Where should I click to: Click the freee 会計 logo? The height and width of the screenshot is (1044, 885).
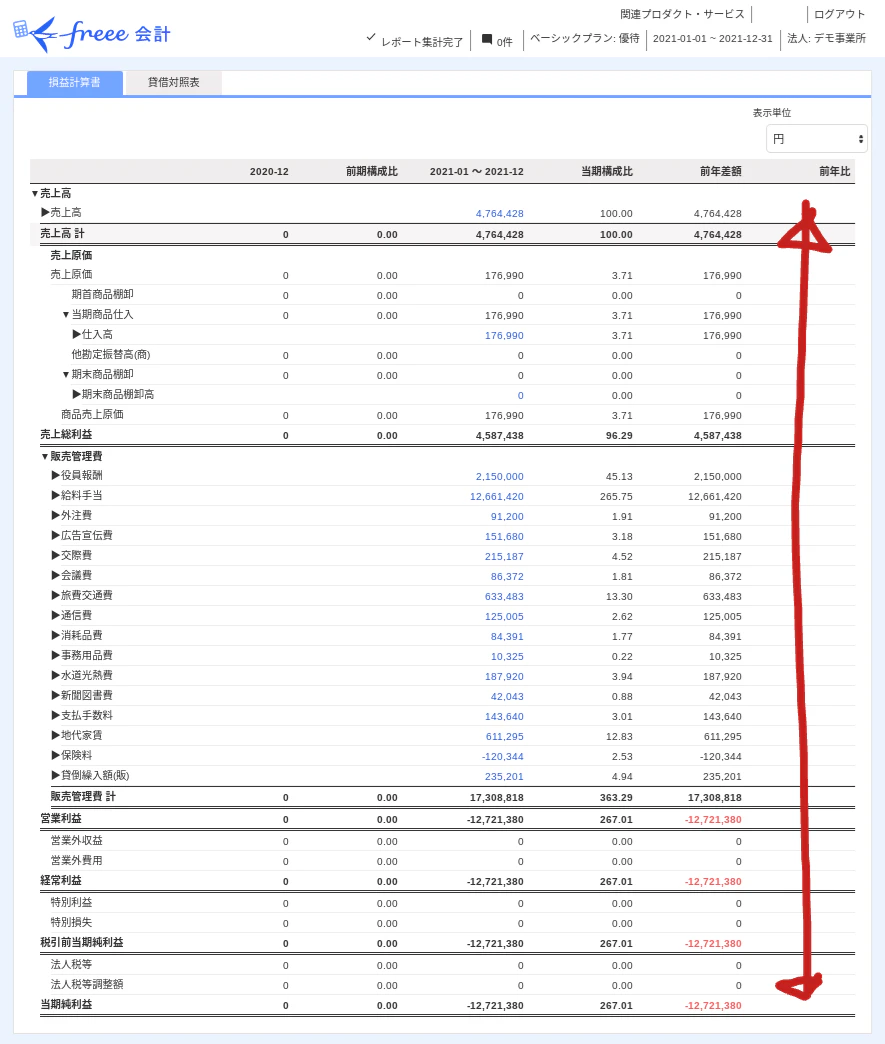tap(92, 34)
